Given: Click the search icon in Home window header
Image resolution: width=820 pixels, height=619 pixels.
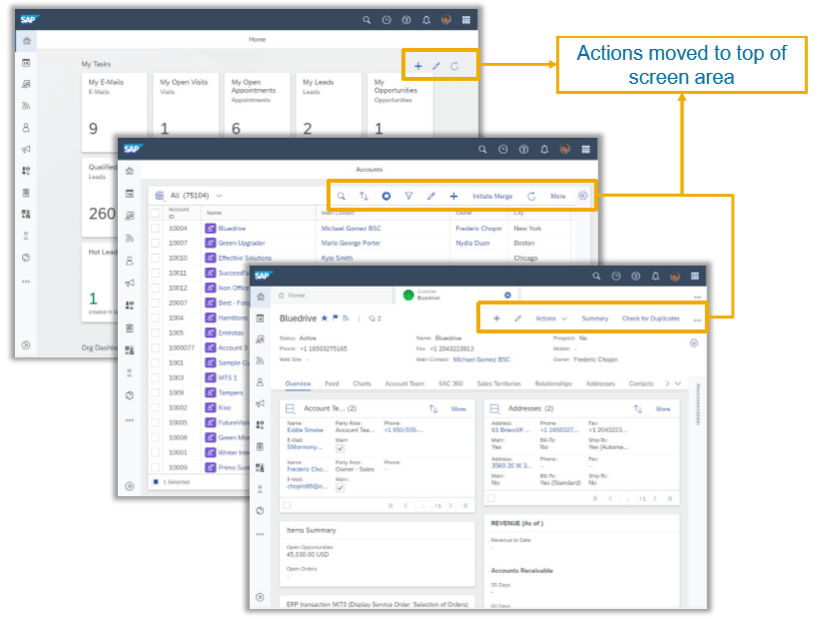Looking at the screenshot, I should (x=367, y=20).
